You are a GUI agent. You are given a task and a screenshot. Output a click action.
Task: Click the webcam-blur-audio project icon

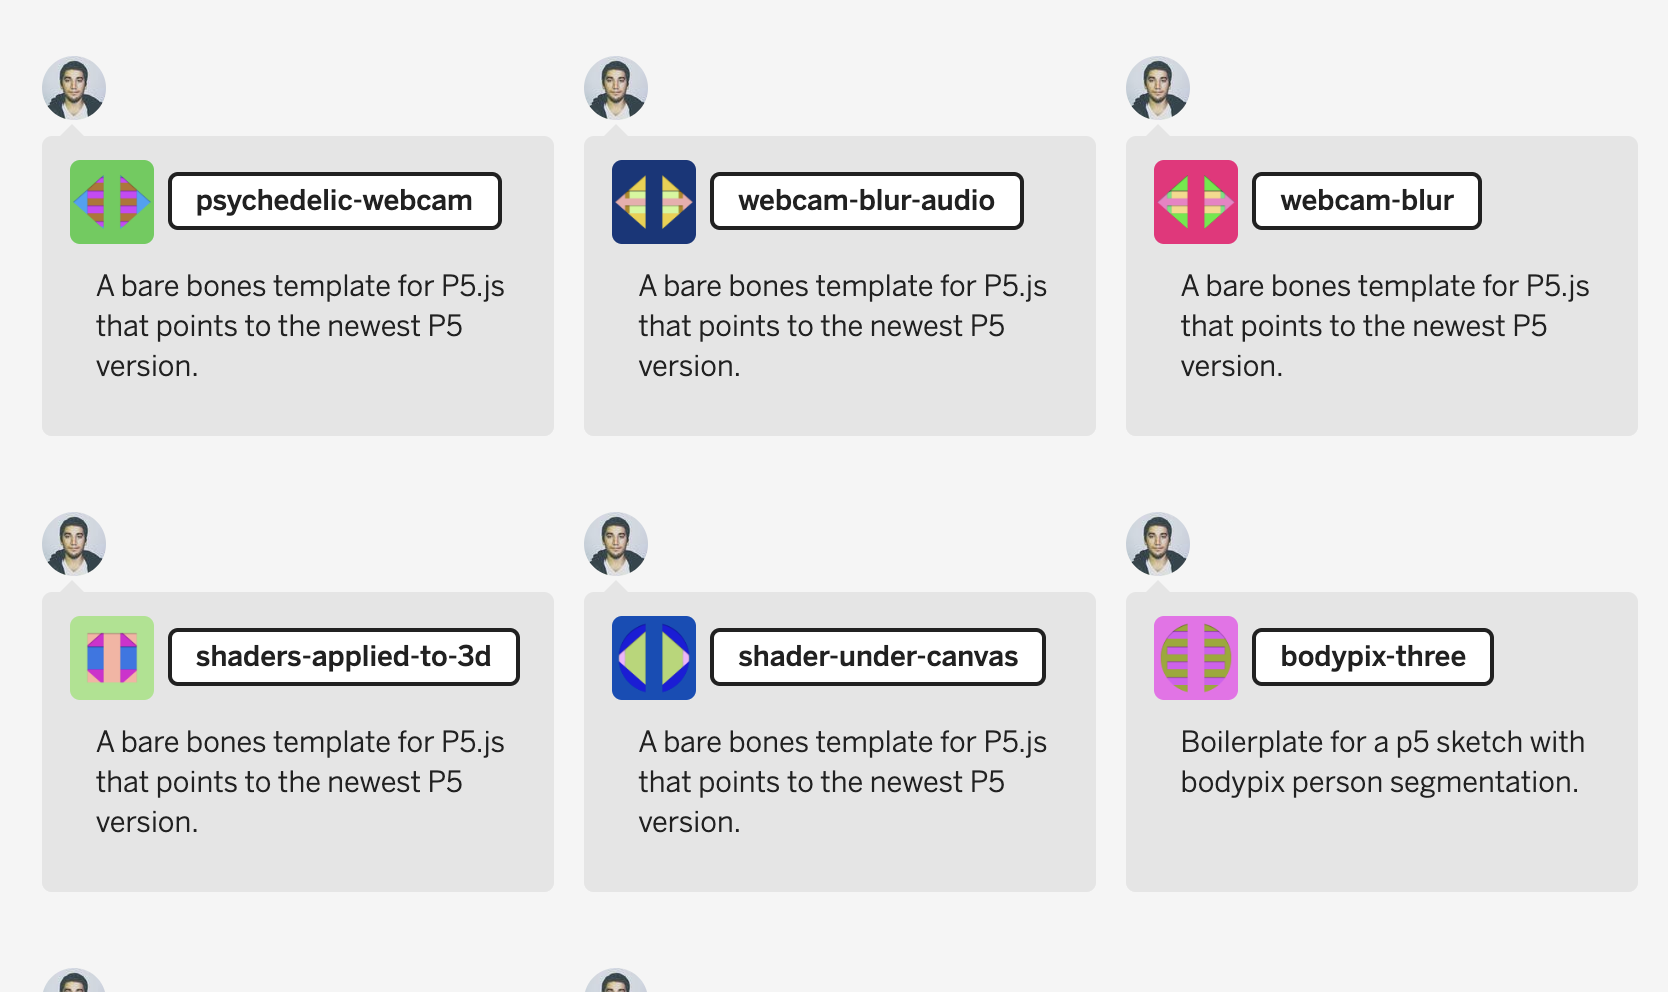654,201
